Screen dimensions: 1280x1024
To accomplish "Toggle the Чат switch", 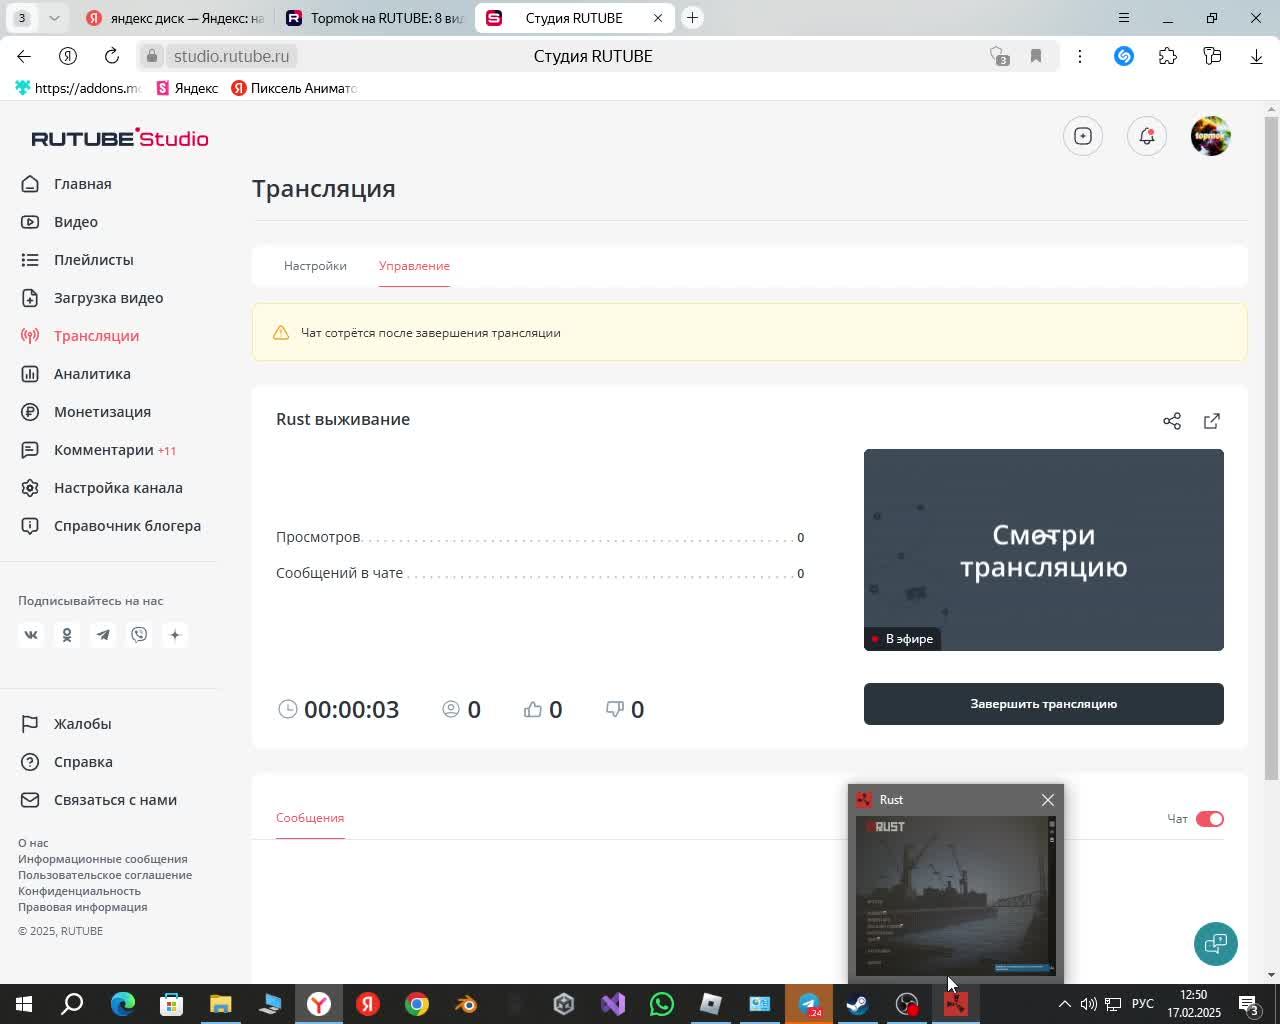I will [x=1209, y=819].
